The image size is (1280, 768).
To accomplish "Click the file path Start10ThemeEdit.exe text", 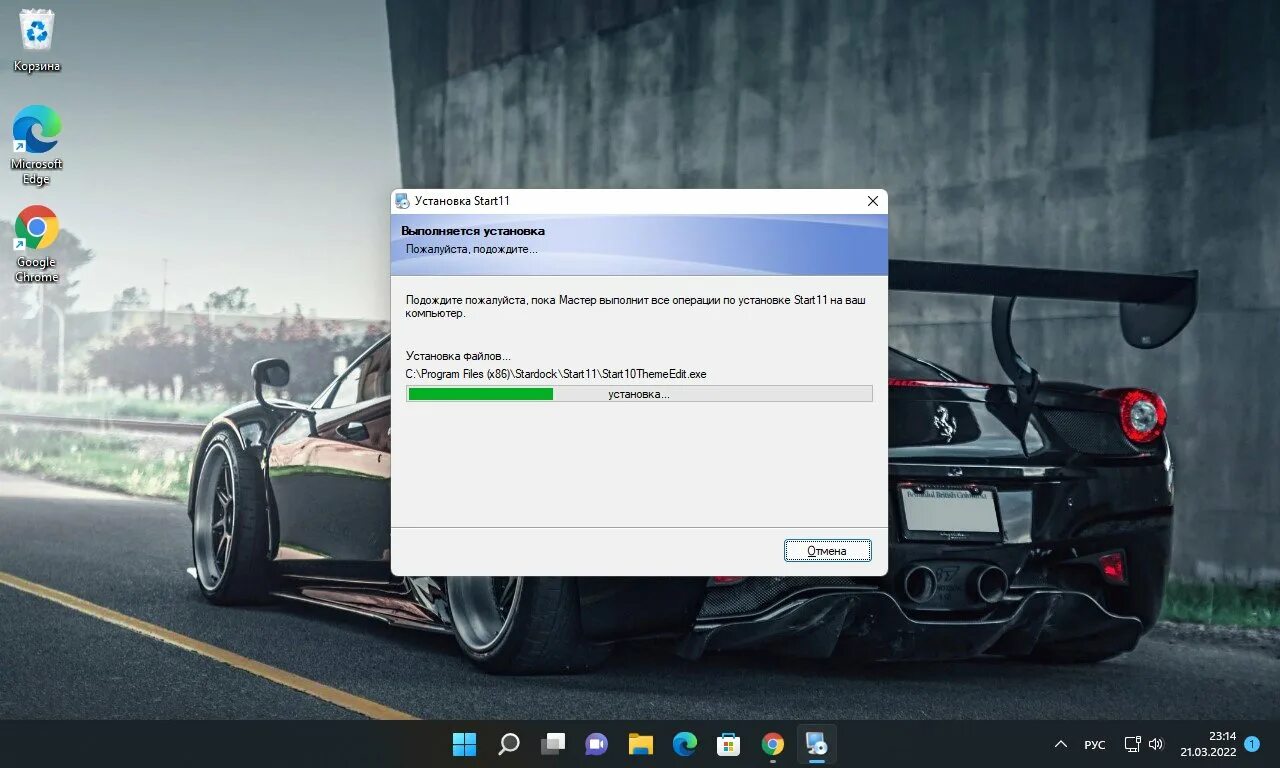I will click(556, 374).
